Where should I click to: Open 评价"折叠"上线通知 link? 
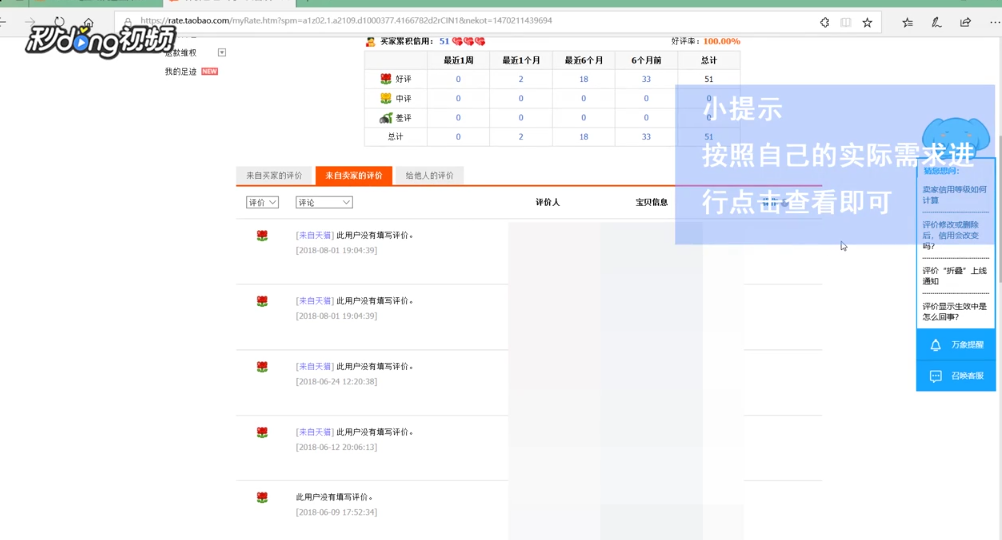tap(954, 276)
